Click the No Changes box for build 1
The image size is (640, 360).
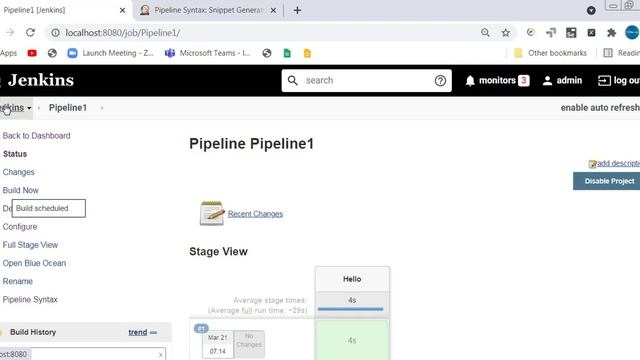coord(249,344)
